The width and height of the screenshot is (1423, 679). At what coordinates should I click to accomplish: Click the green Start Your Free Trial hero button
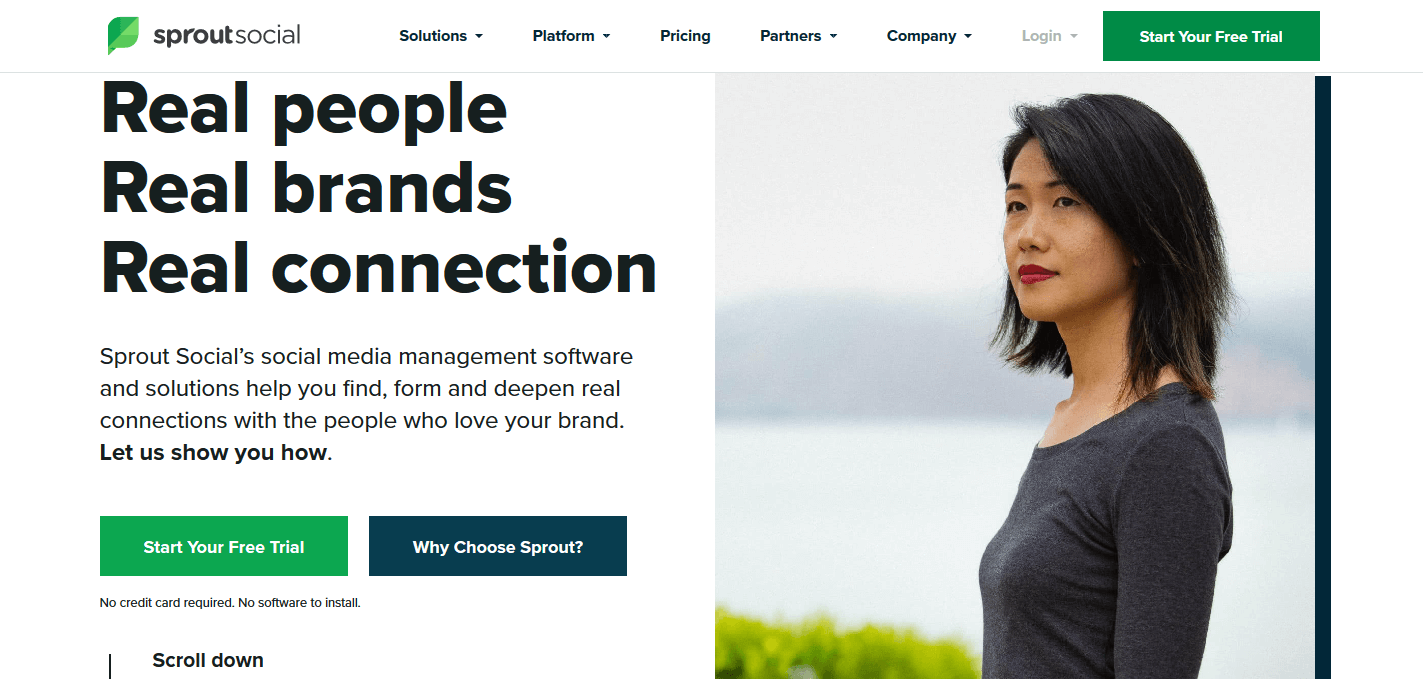tap(224, 546)
